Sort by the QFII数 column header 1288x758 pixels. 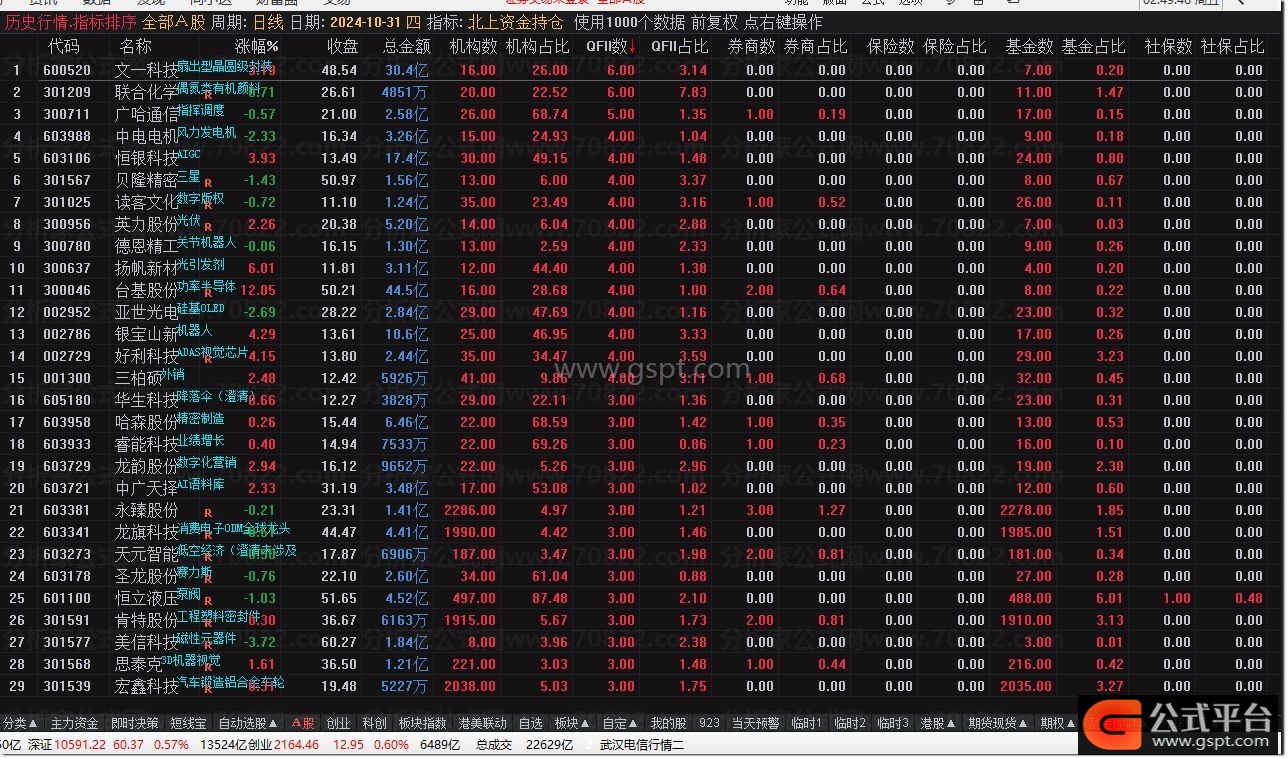[610, 46]
